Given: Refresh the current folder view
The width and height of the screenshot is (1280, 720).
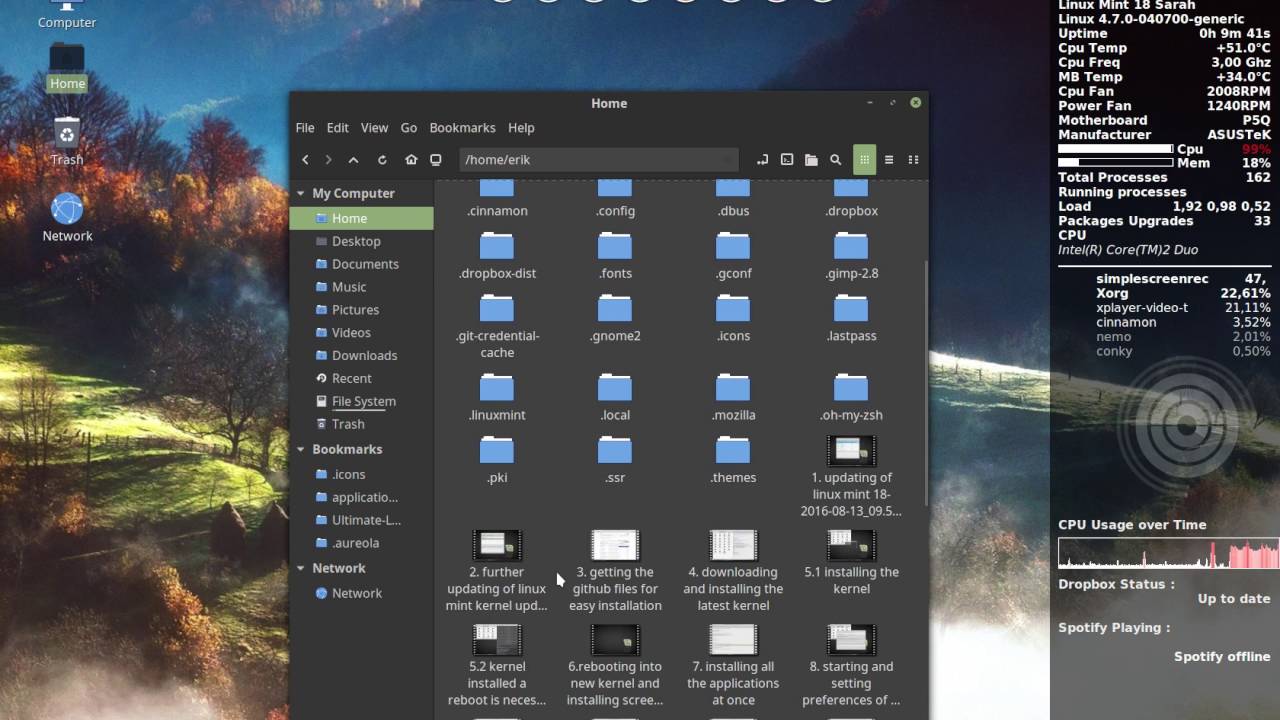Looking at the screenshot, I should point(382,159).
